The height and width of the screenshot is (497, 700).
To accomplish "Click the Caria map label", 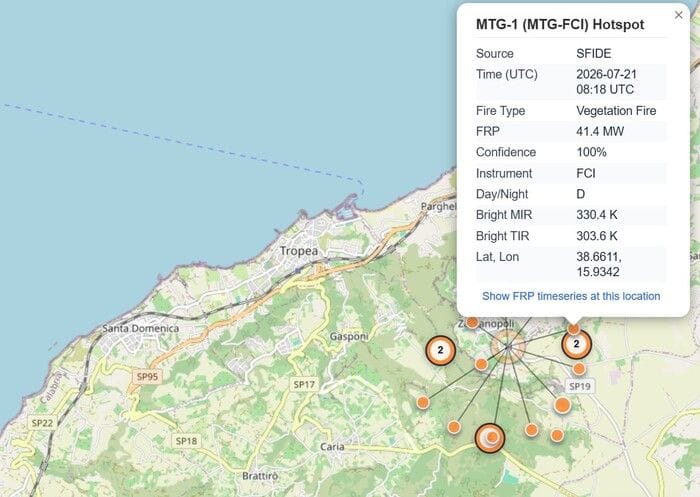I will (332, 447).
